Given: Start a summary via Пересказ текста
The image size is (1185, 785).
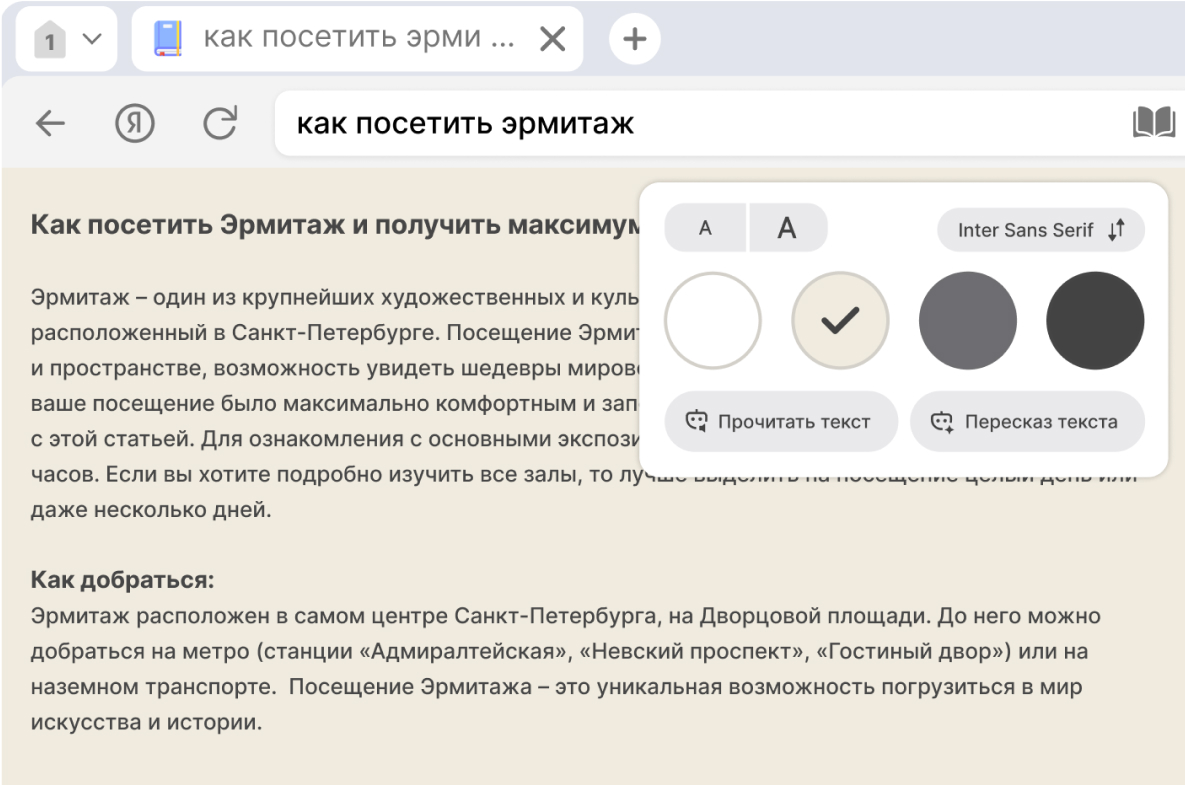Looking at the screenshot, I should click(1027, 421).
